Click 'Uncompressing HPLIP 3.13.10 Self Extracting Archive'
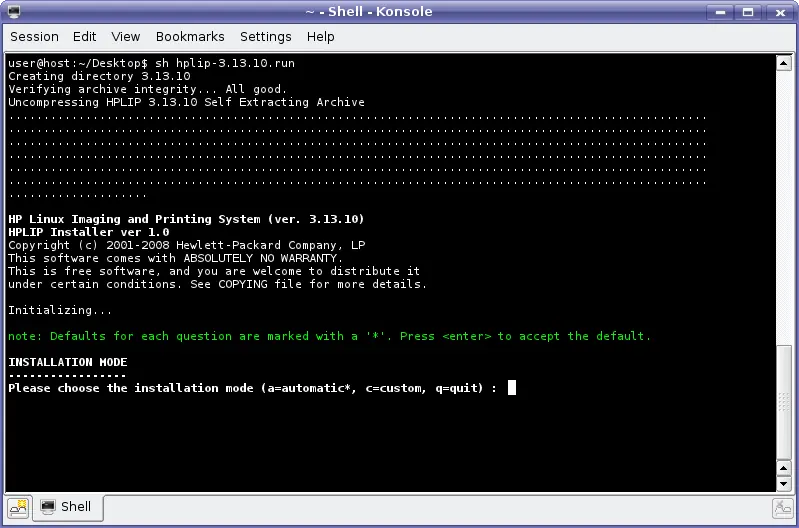The image size is (799, 528). [187, 102]
